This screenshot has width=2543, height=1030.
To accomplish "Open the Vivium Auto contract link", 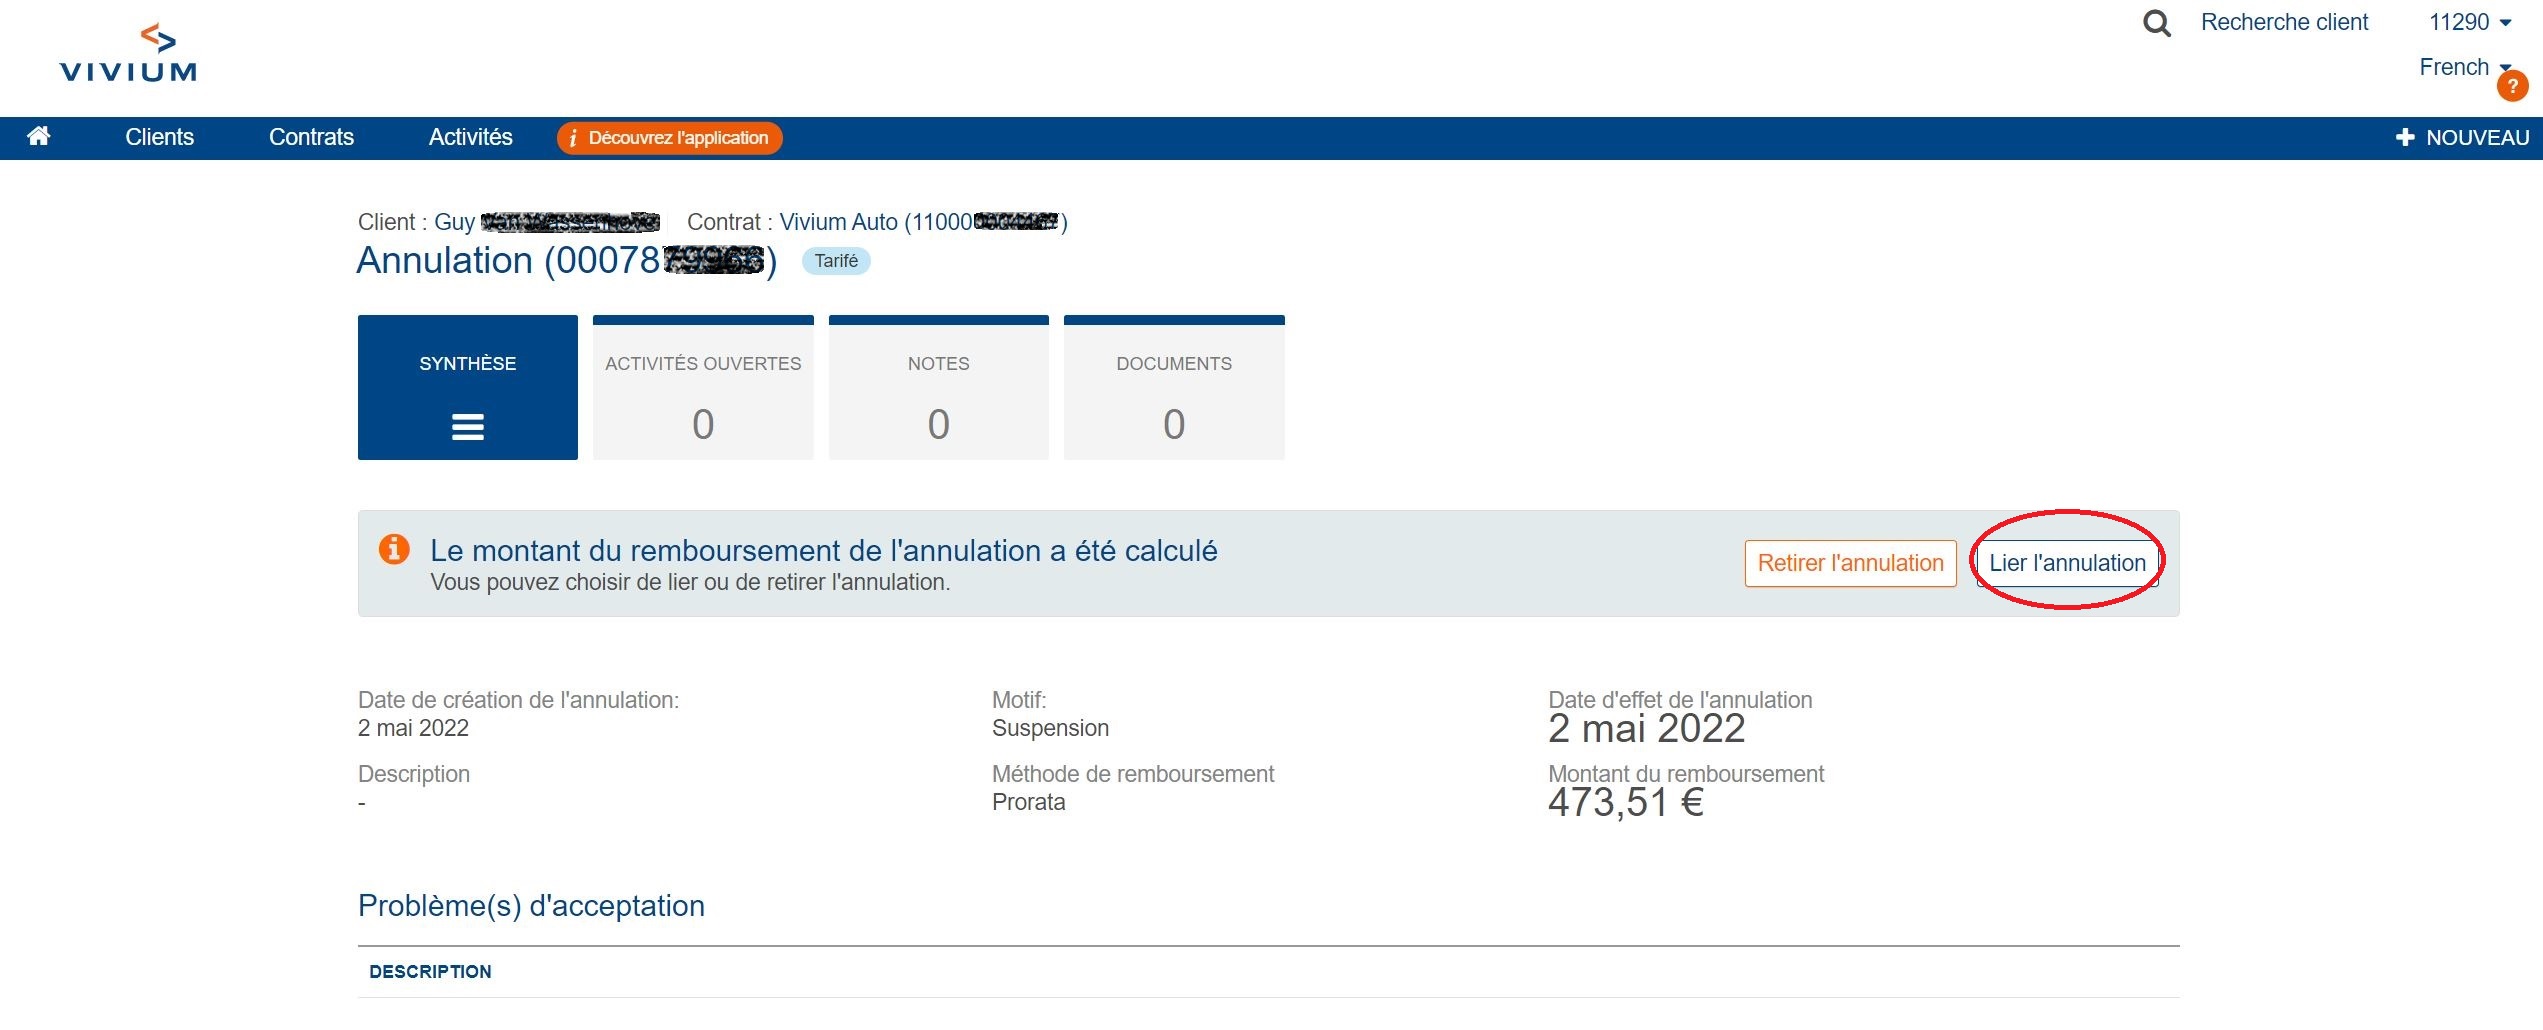I will [x=923, y=222].
